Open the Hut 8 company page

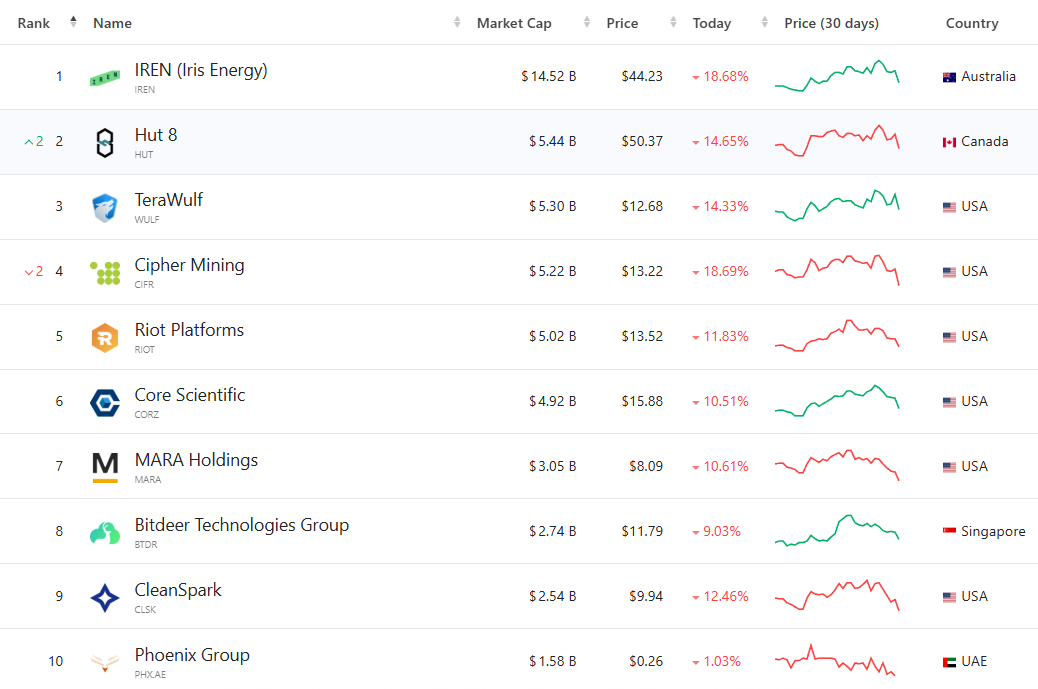pos(156,134)
